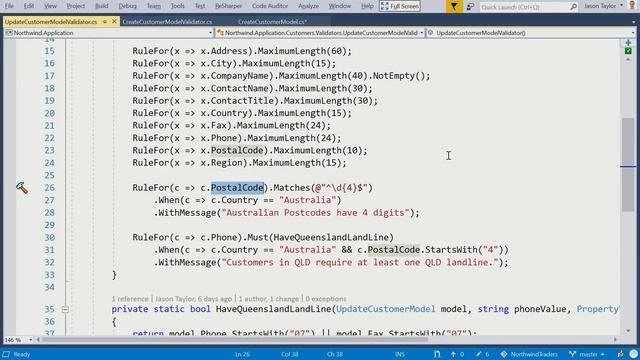The width and height of the screenshot is (640, 360).
Task: Open the Window menu
Action: coord(340,6)
